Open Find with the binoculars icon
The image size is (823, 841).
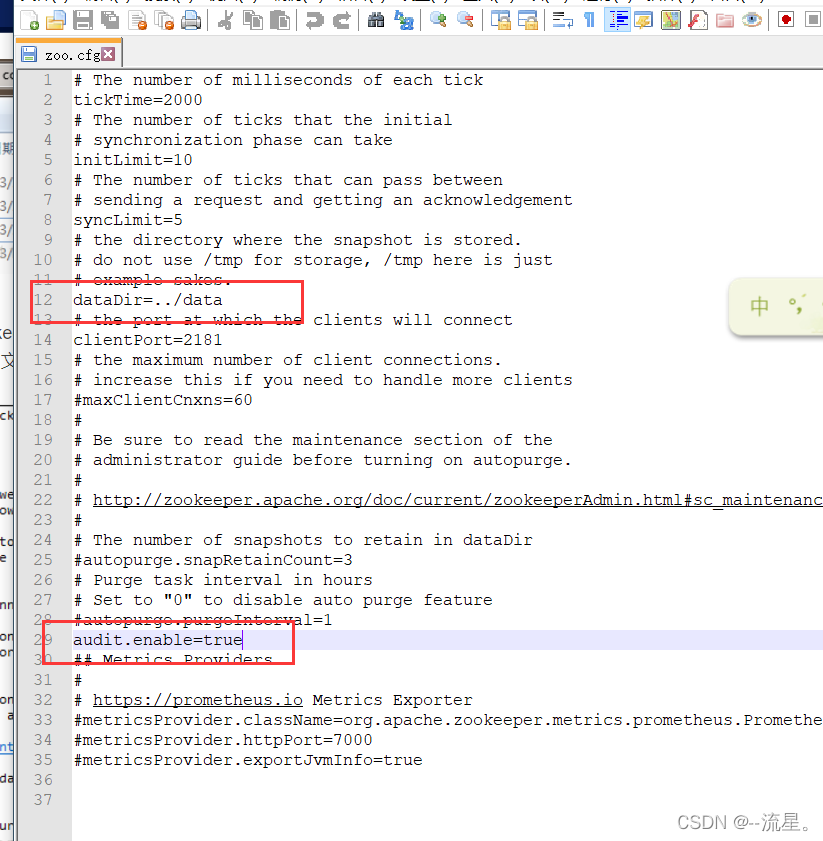pos(376,20)
